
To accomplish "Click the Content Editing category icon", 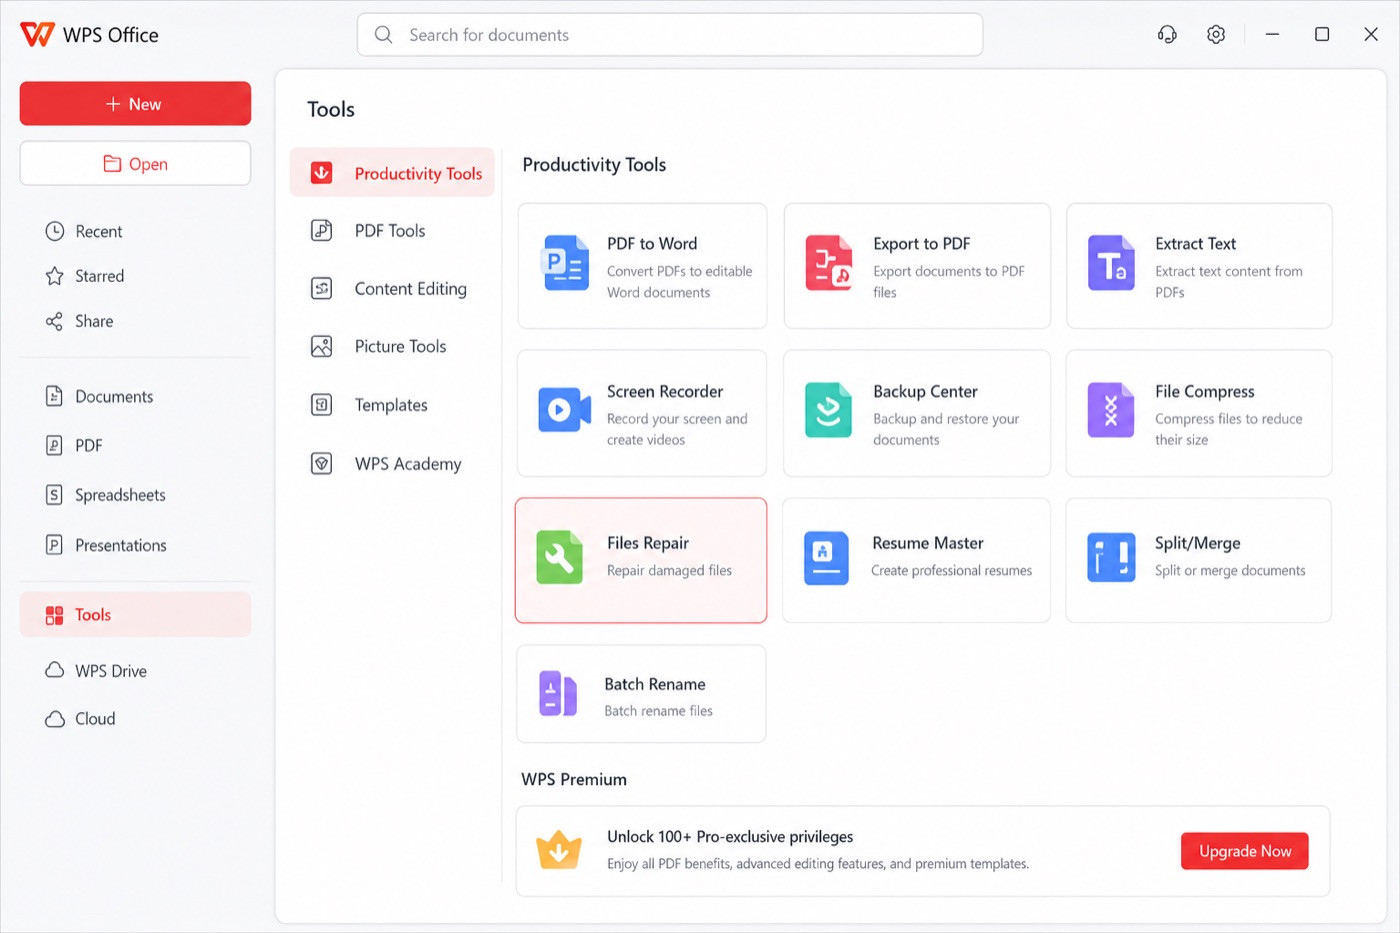I will click(x=321, y=289).
